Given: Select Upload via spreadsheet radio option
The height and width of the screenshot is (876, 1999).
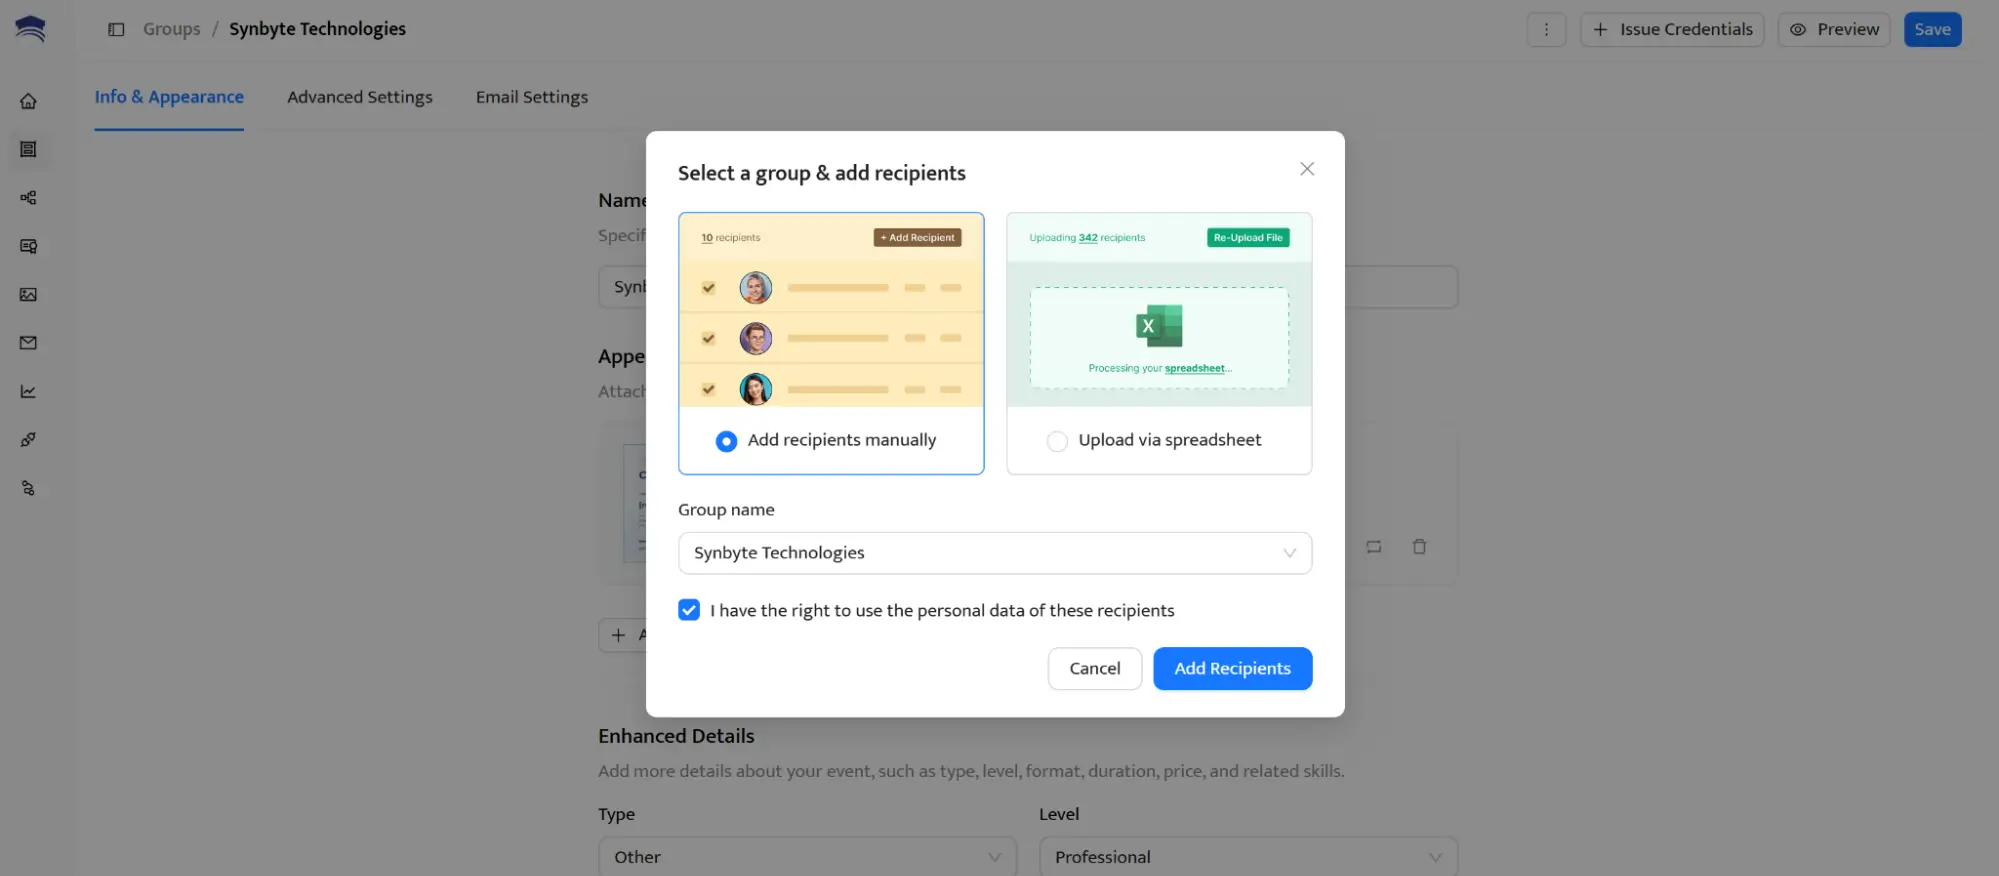Looking at the screenshot, I should point(1057,441).
